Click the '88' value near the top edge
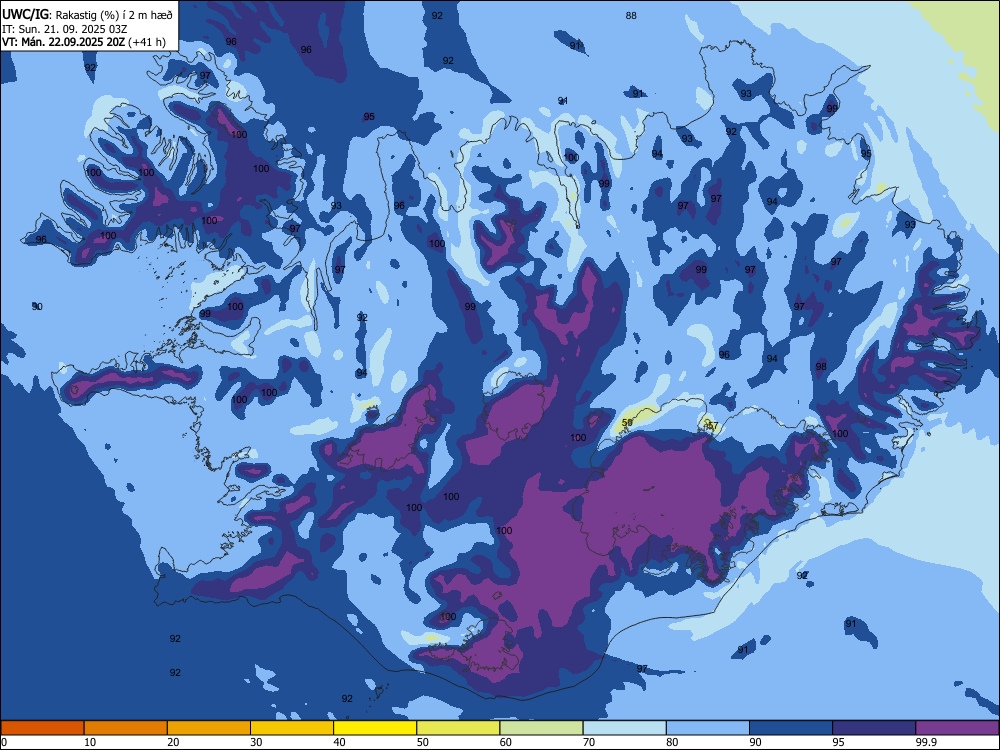 point(631,15)
